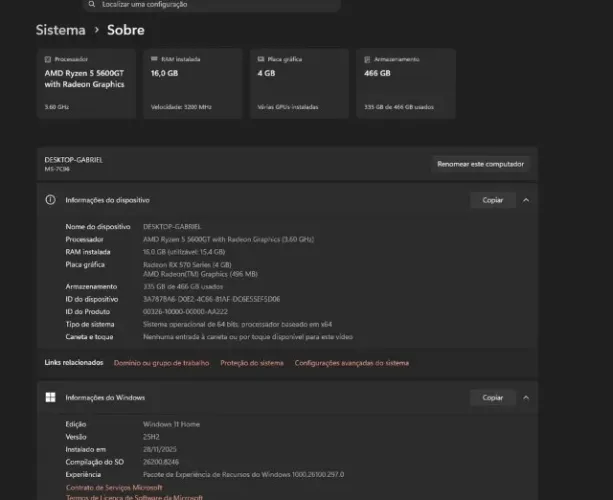613x500 pixels.
Task: Open the 4 GB graphics card tile
Action: 299,83
